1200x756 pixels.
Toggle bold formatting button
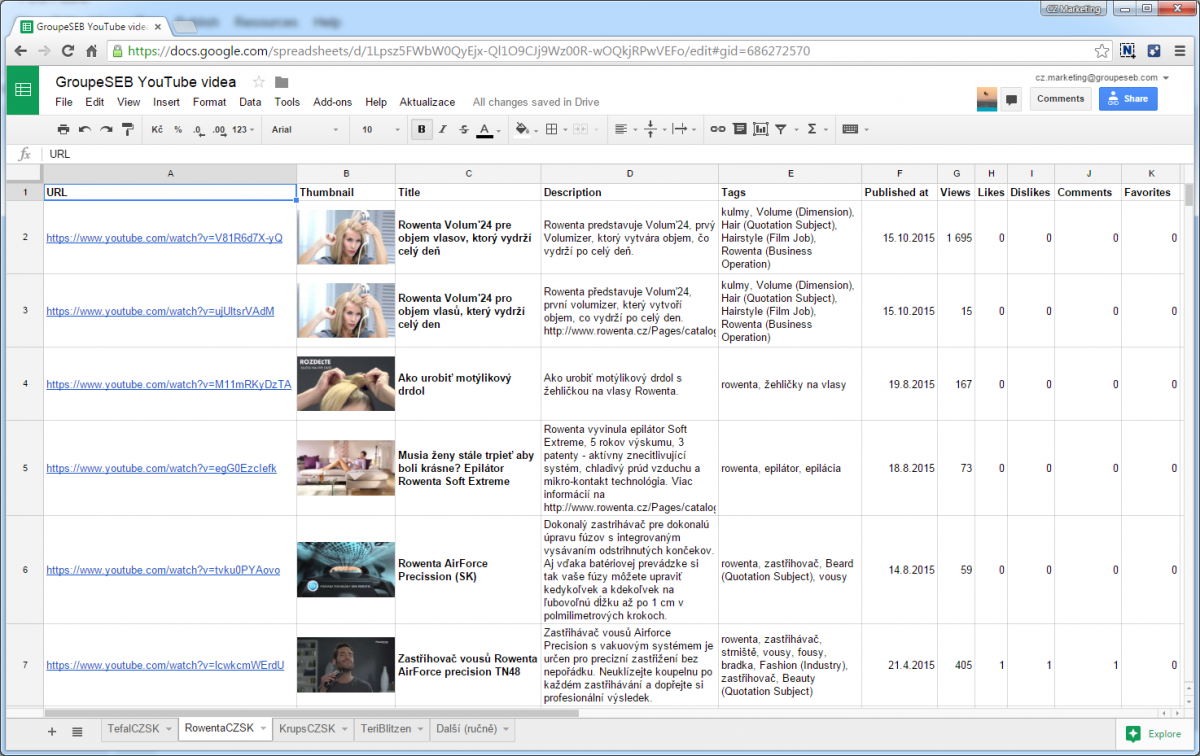pyautogui.click(x=421, y=129)
